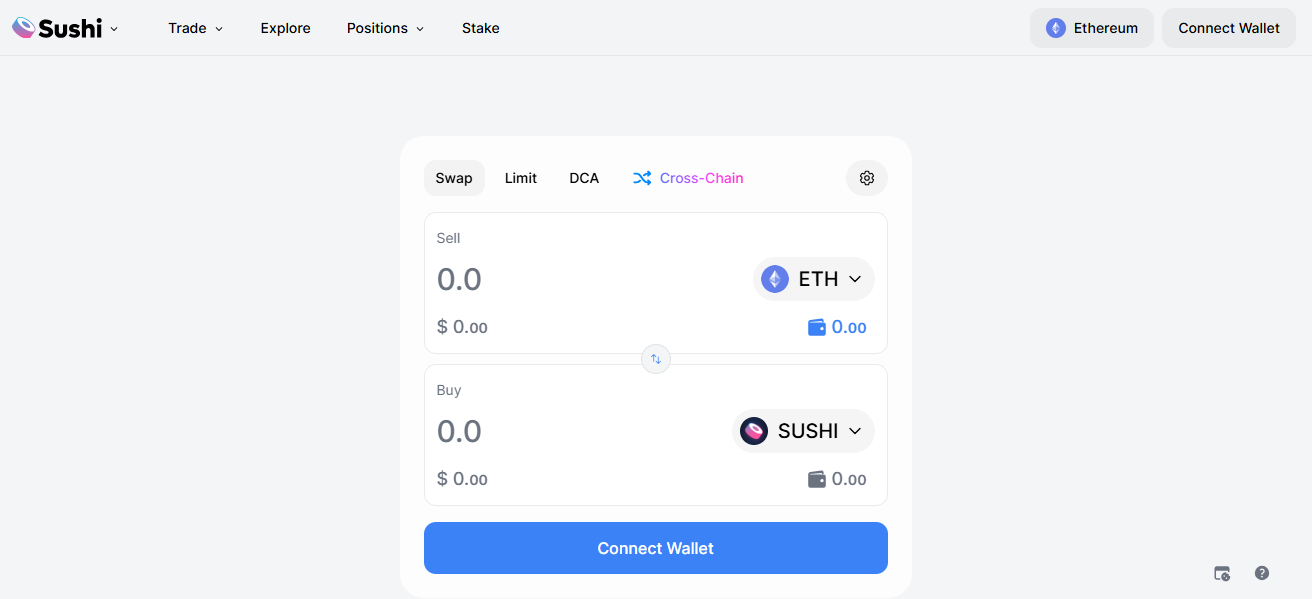This screenshot has width=1312, height=599.
Task: Go to the Explore page
Action: [286, 28]
